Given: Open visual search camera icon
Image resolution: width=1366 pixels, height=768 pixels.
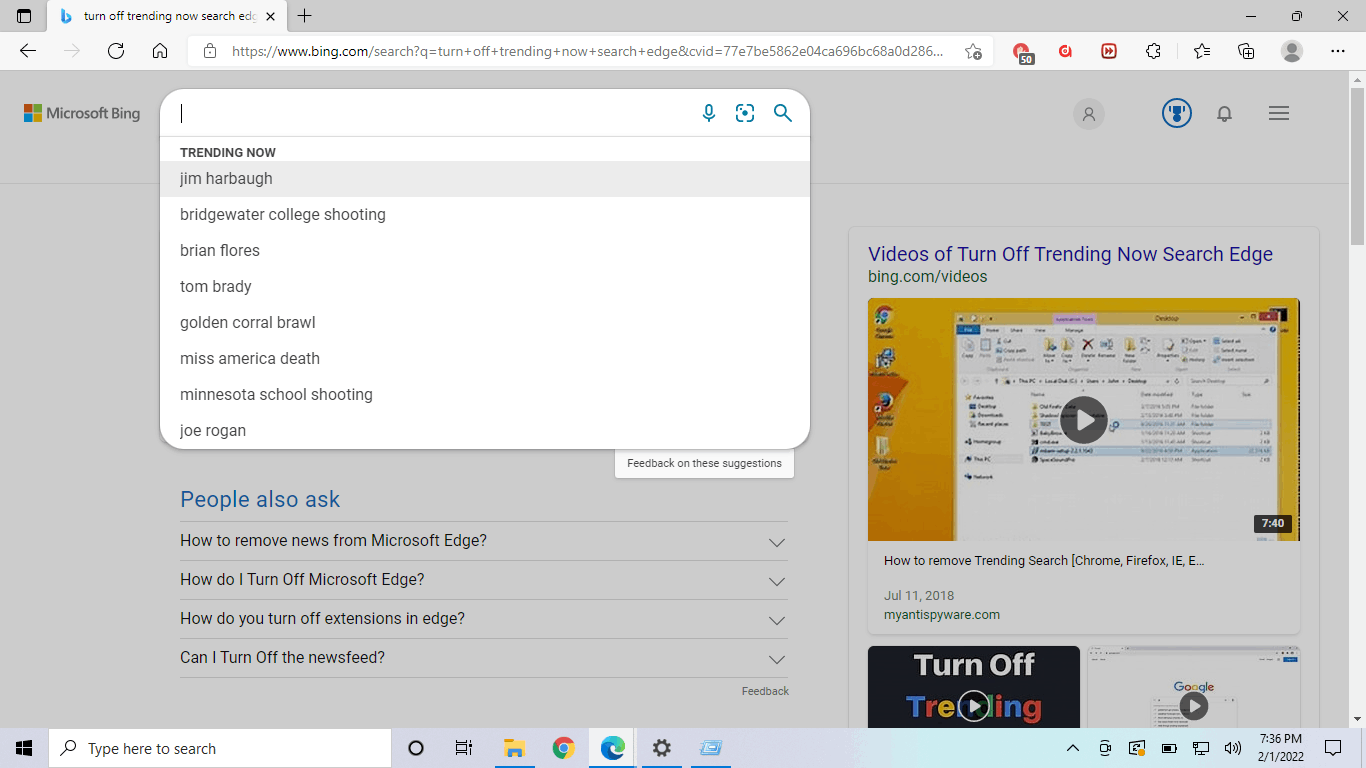Looking at the screenshot, I should click(x=745, y=113).
